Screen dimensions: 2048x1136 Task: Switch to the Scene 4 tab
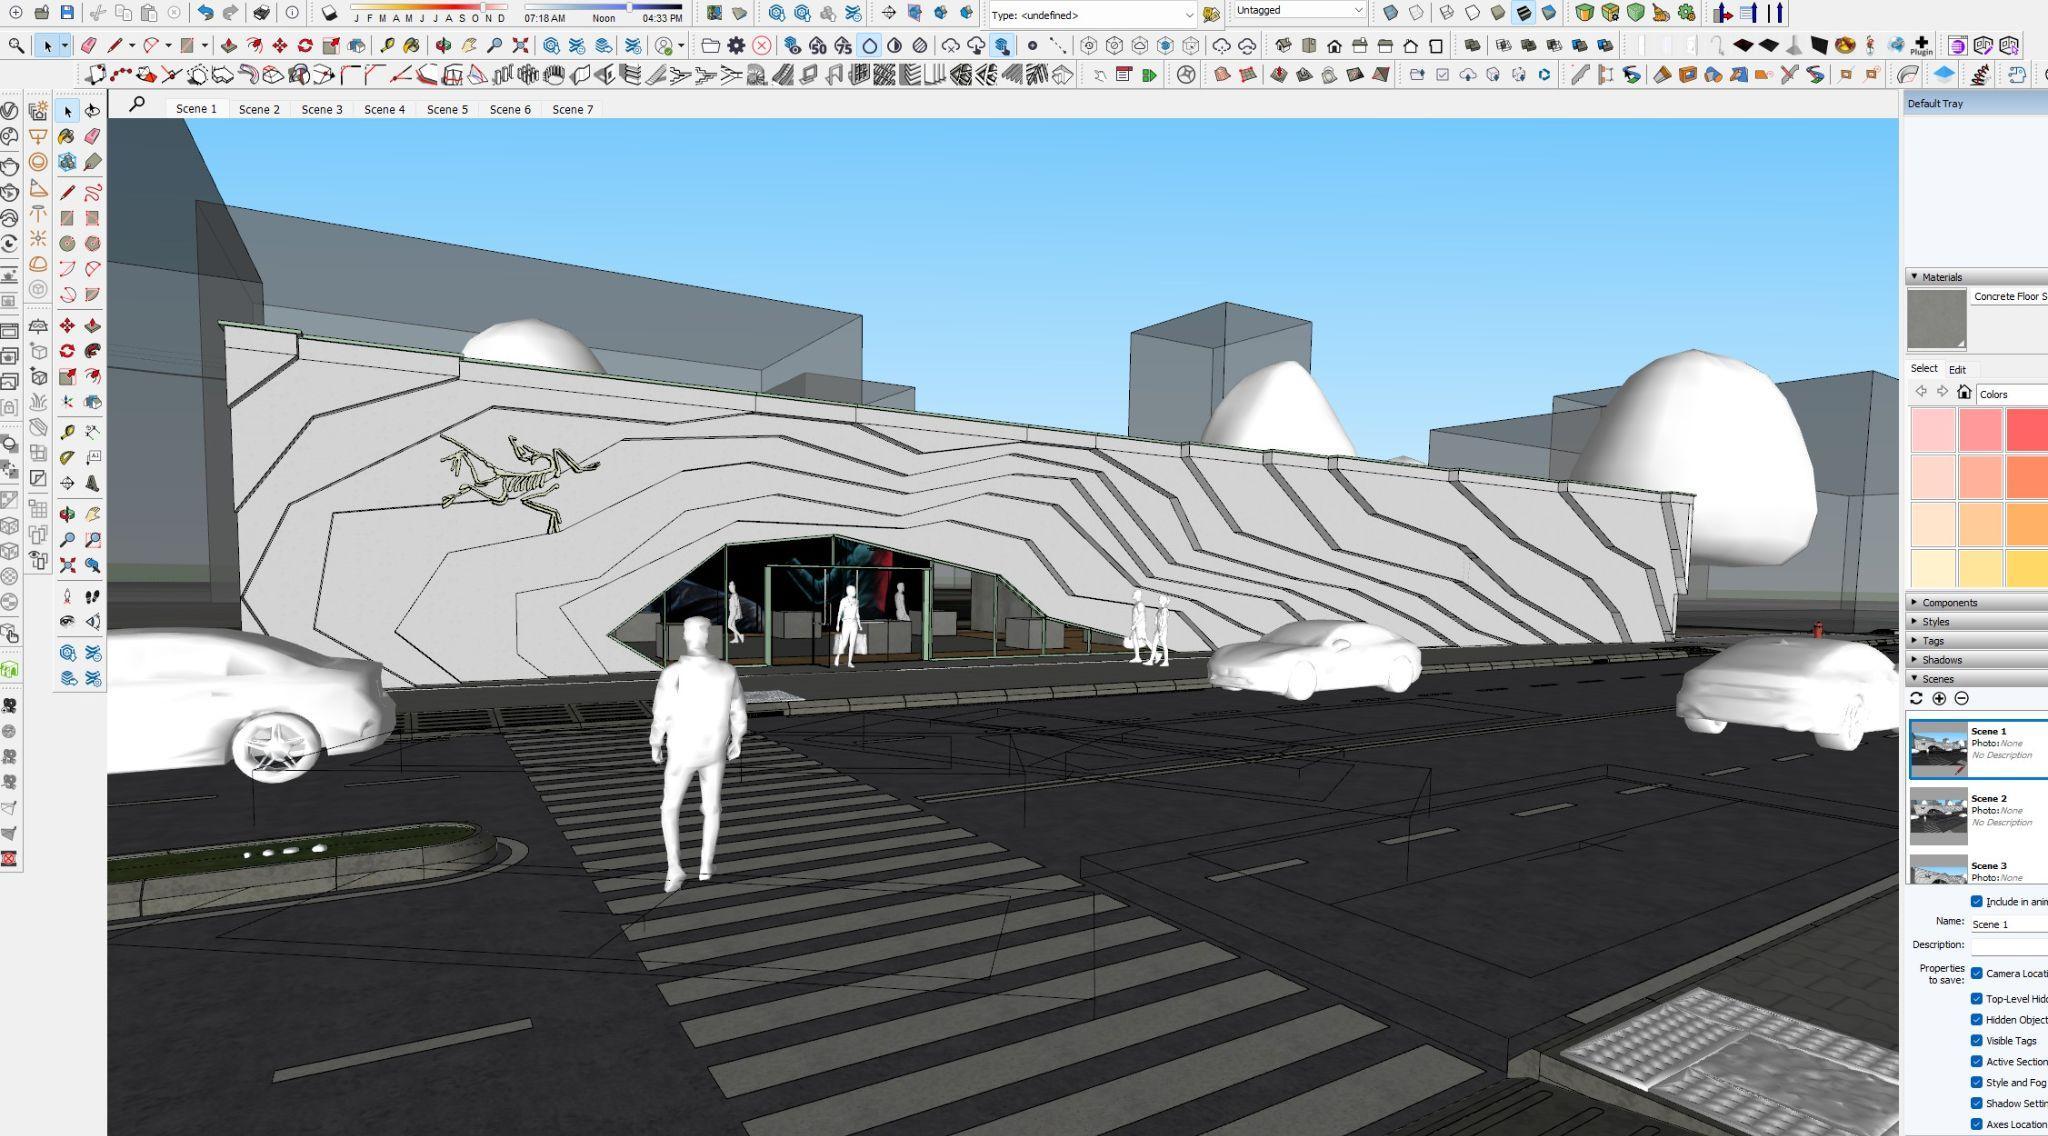click(384, 109)
